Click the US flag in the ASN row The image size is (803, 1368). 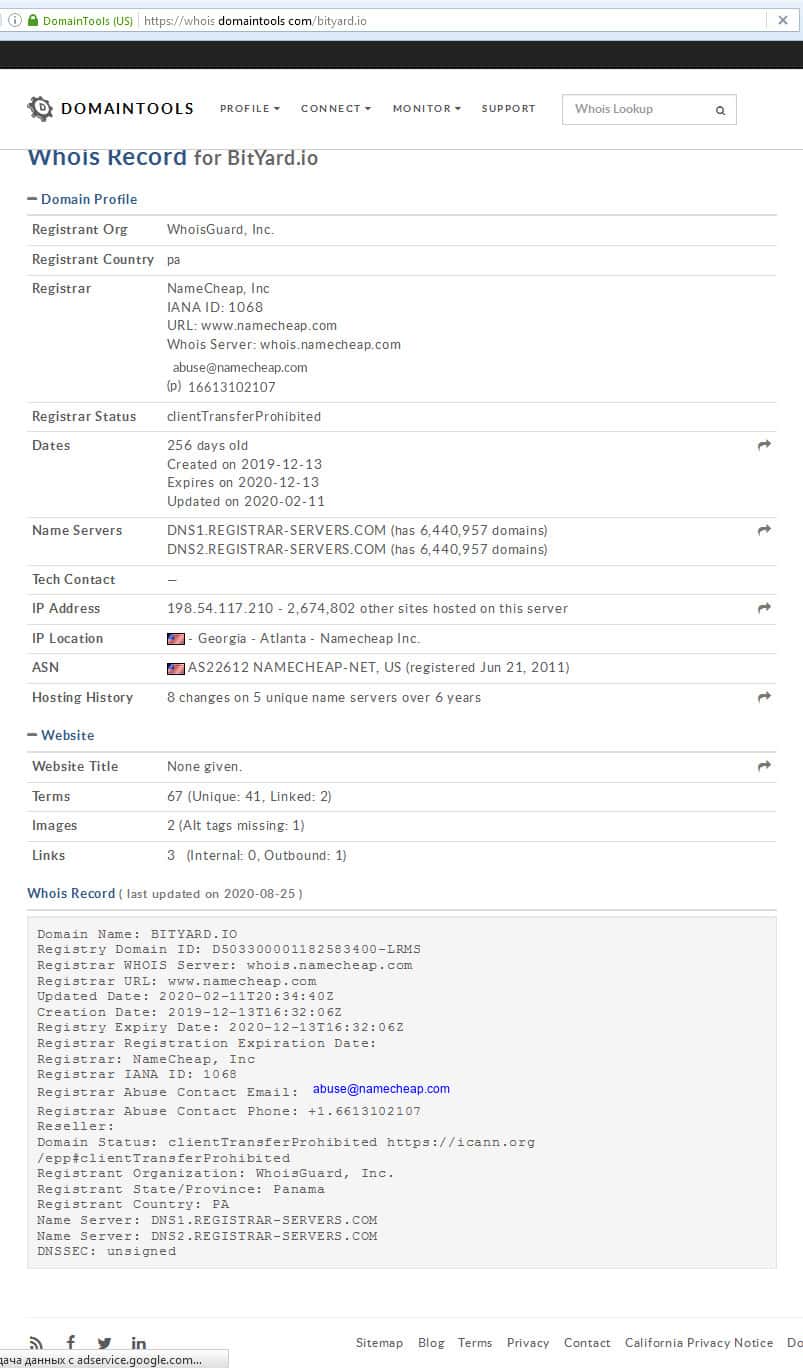[x=176, y=668]
